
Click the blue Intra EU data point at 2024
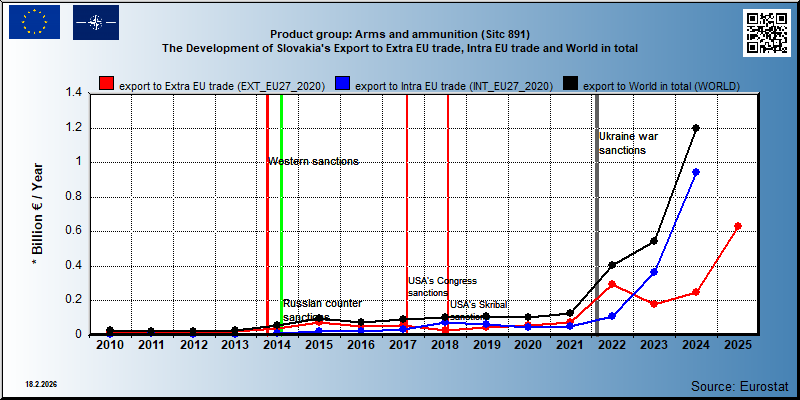point(695,172)
